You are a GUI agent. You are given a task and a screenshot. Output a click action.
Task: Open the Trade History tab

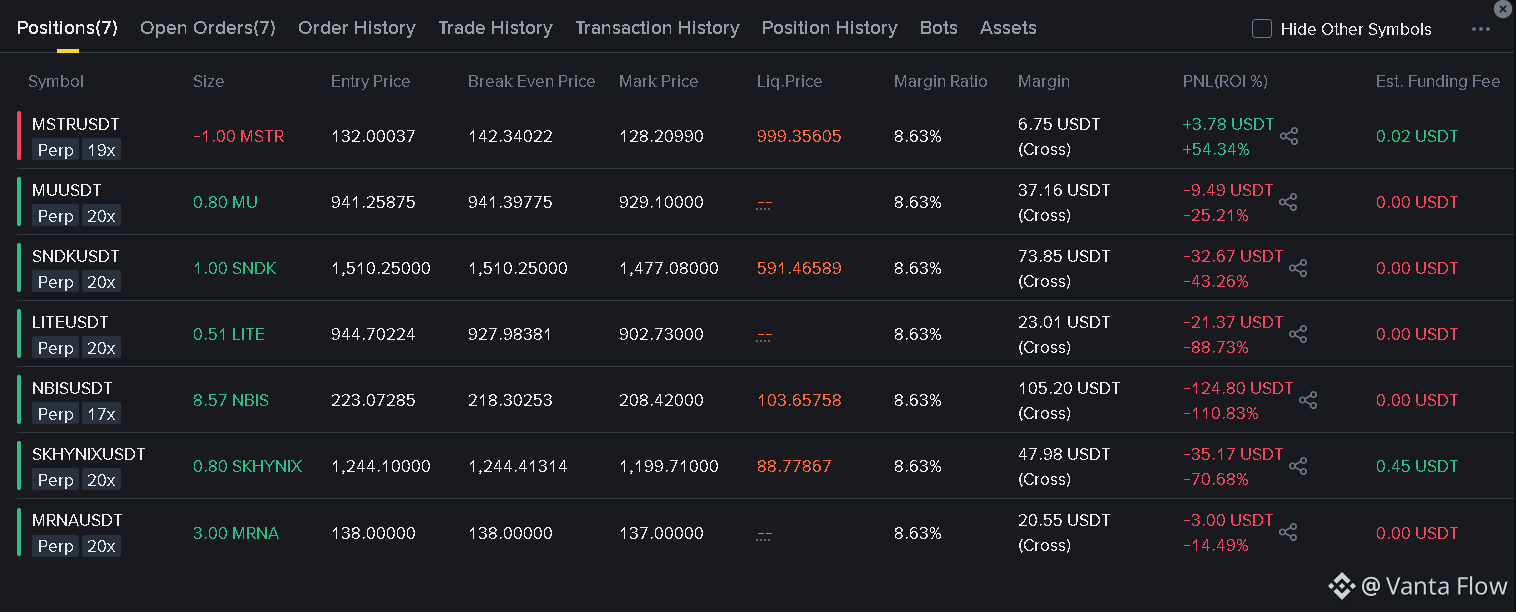pyautogui.click(x=495, y=28)
